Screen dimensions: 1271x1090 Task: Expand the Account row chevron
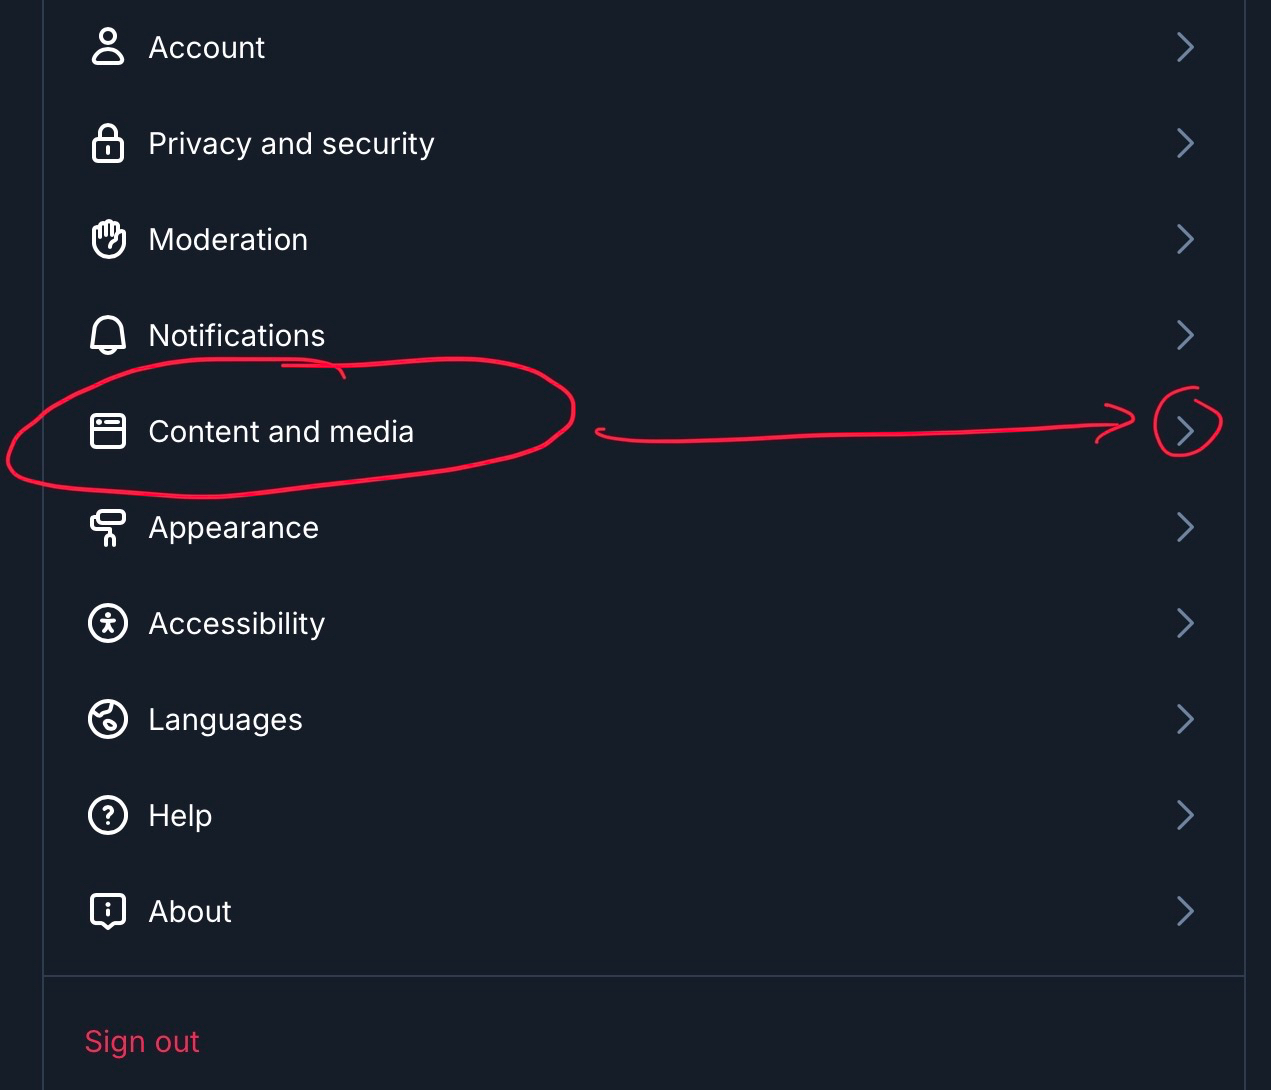1185,47
